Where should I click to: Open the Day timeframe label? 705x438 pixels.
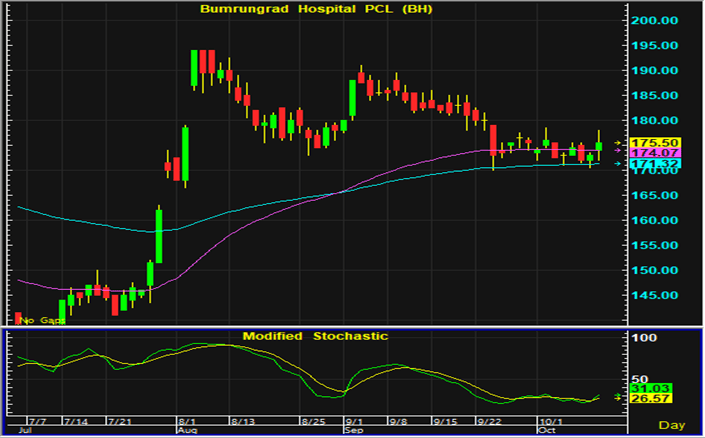[683, 425]
